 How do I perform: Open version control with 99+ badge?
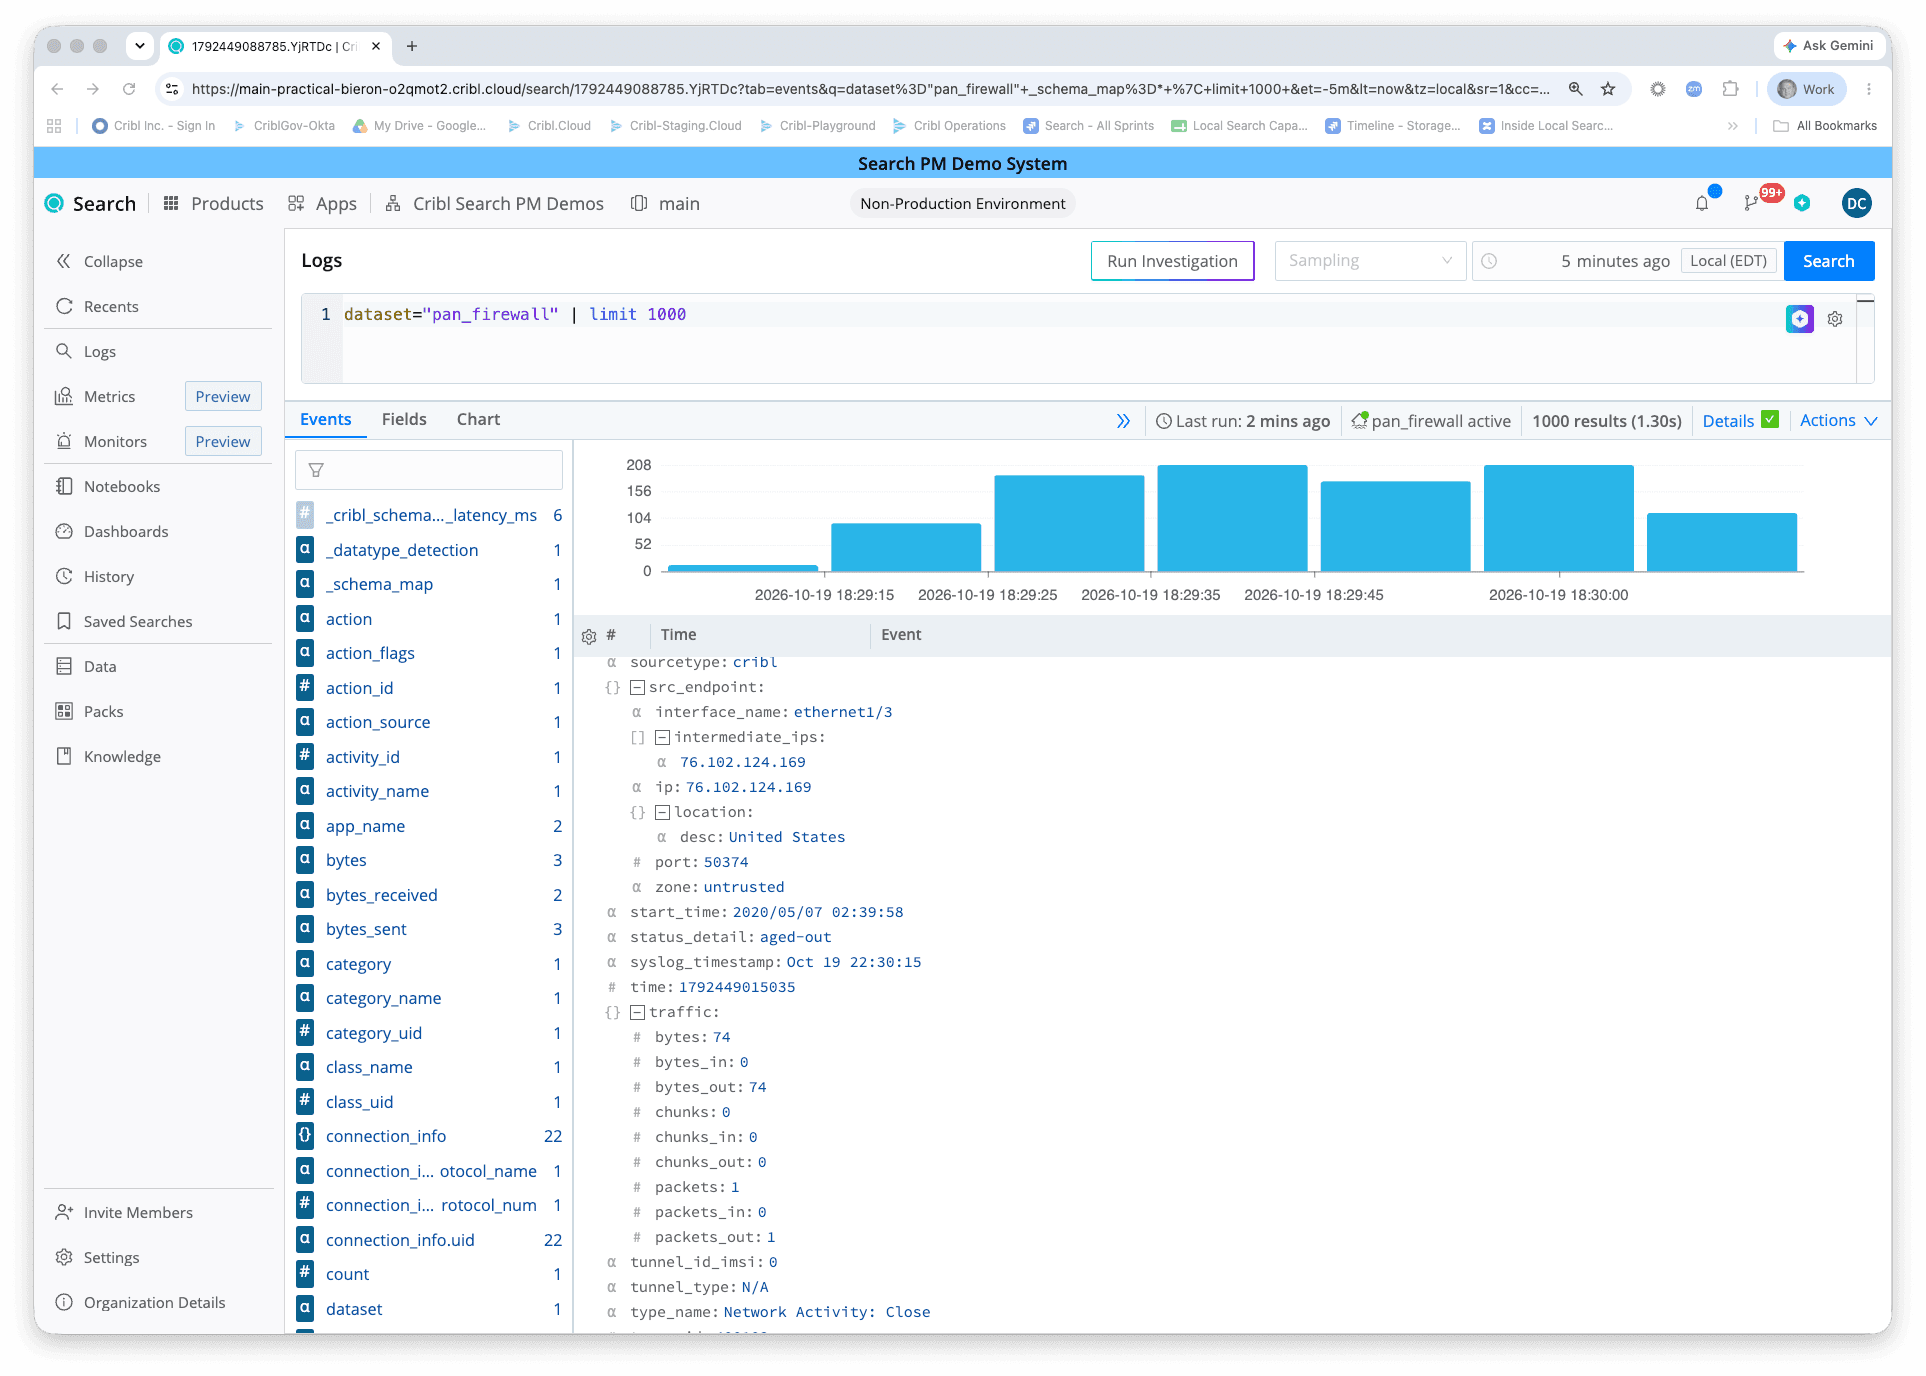coord(1752,203)
